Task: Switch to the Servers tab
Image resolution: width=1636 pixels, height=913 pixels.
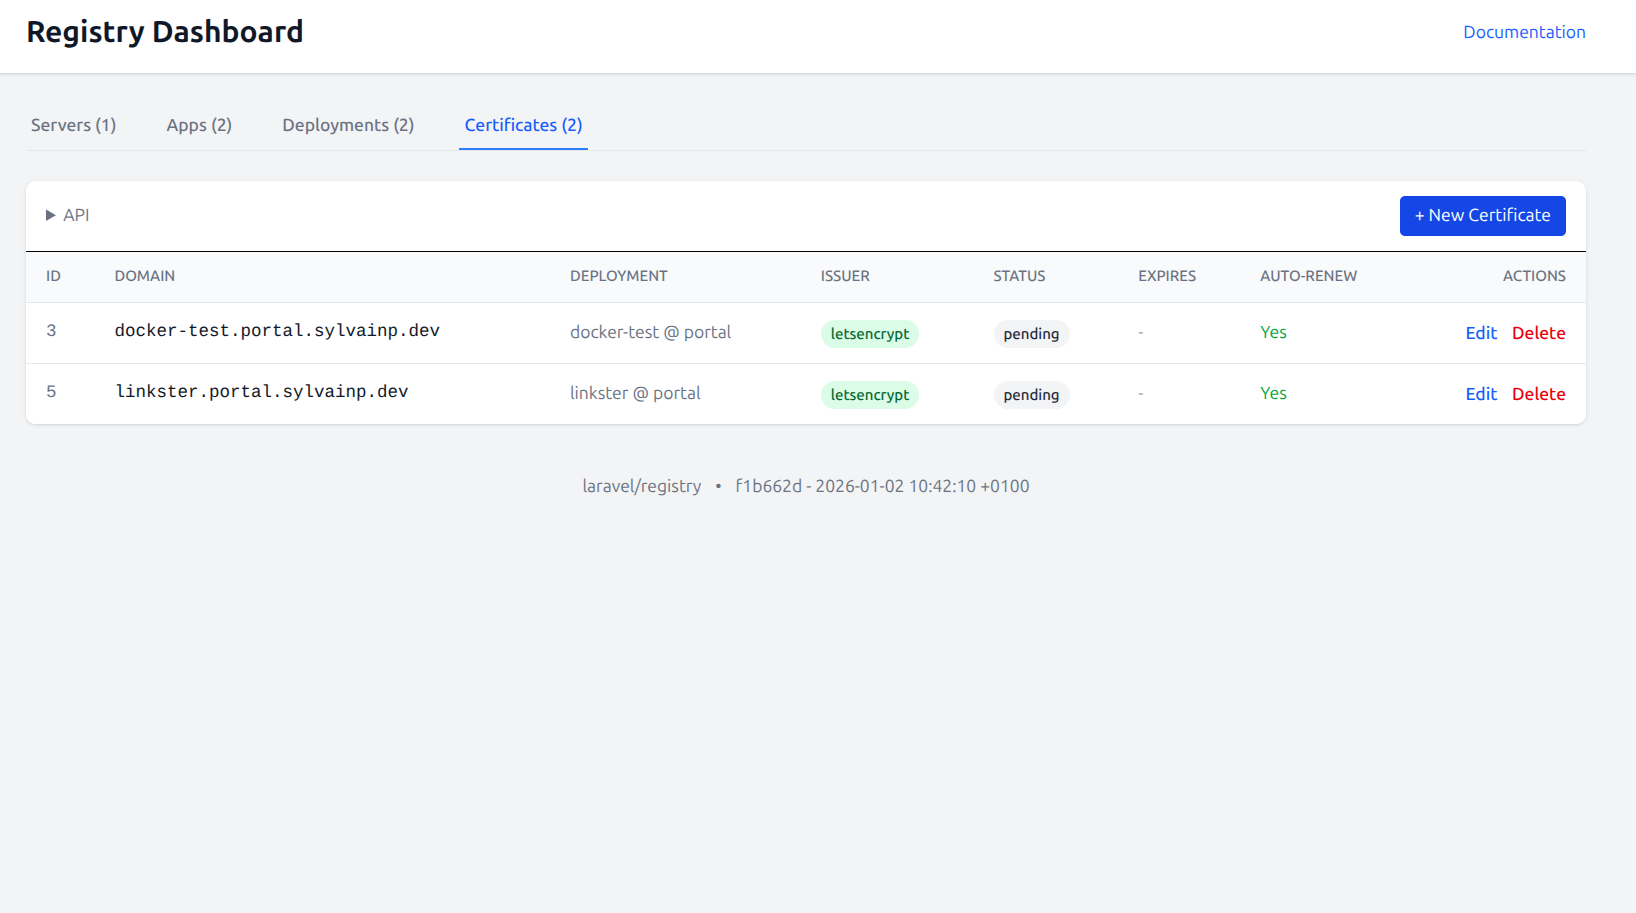Action: tap(73, 125)
